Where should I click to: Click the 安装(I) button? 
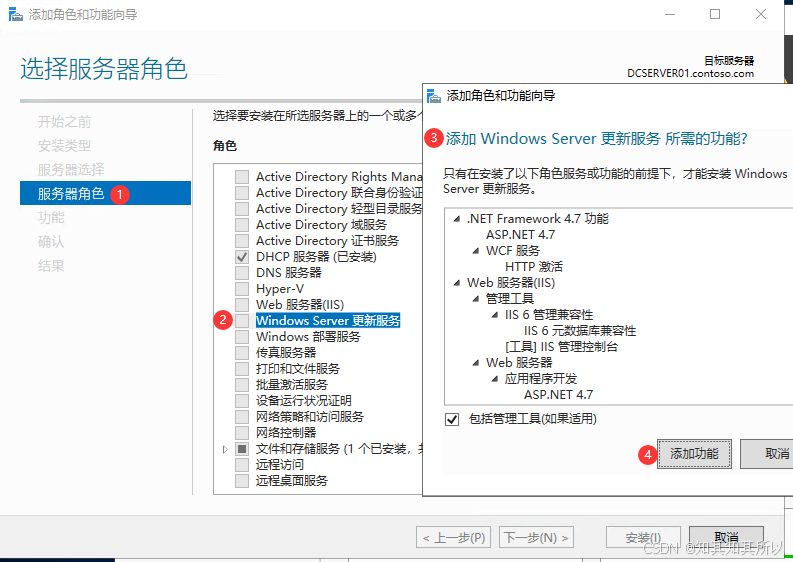(x=643, y=538)
